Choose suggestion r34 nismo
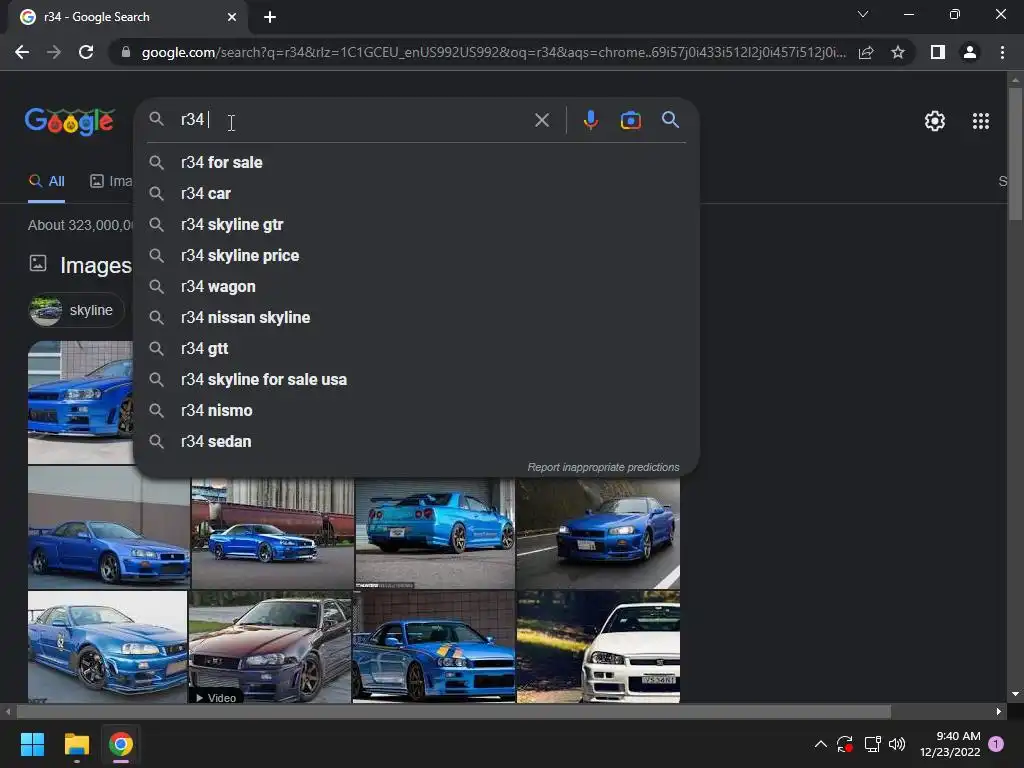 416,411
